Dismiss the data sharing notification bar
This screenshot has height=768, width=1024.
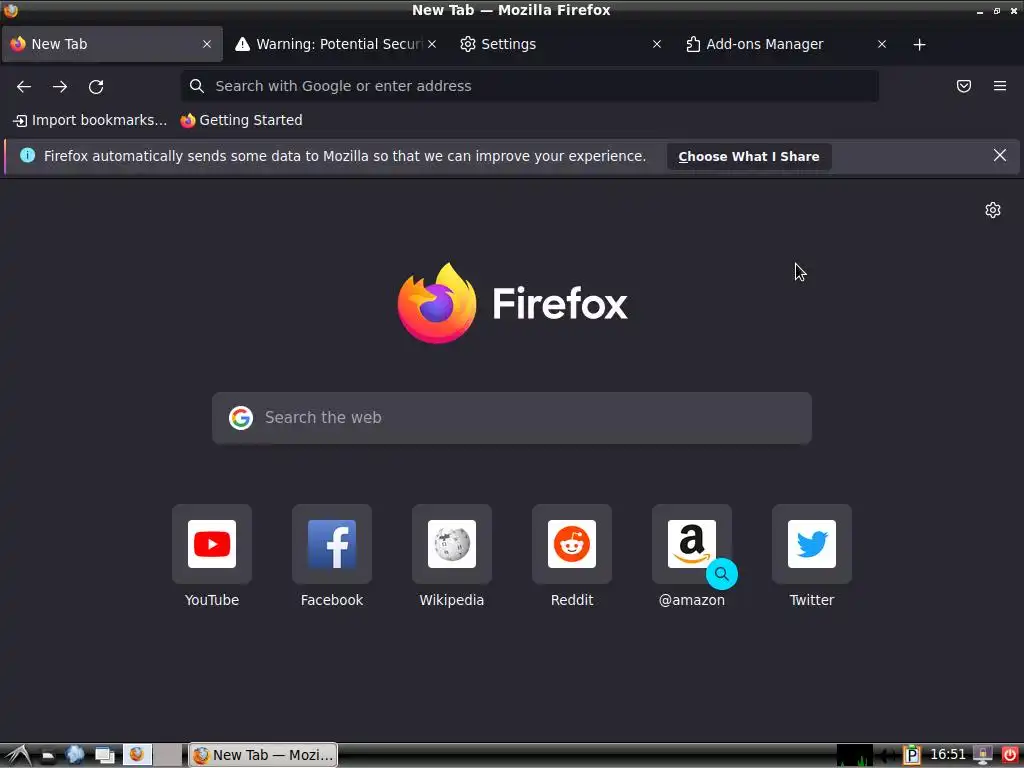(1000, 155)
